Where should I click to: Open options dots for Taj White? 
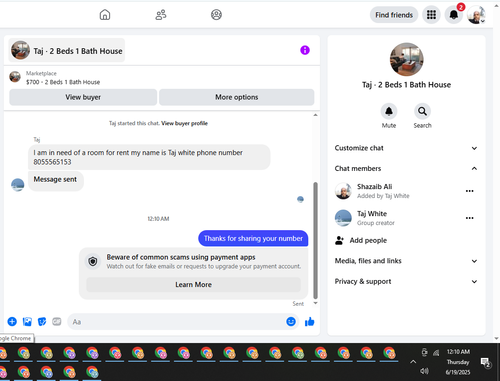coord(469,218)
